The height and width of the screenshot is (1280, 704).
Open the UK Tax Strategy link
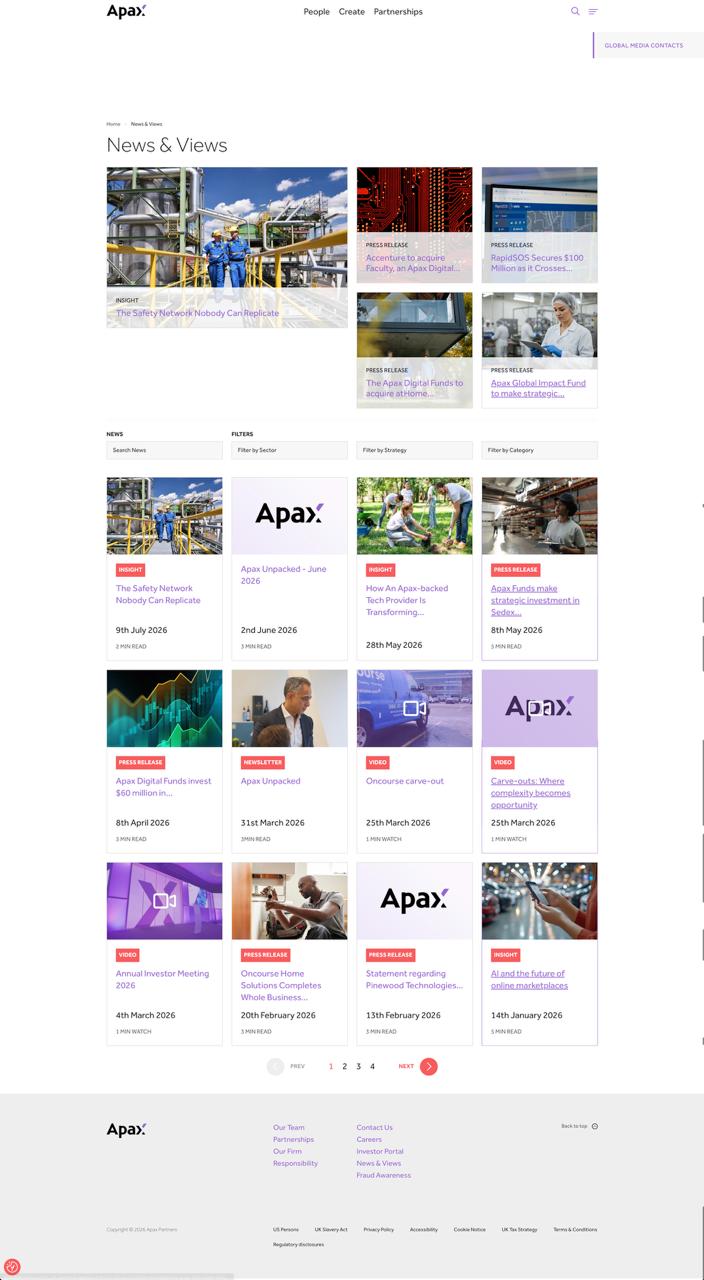[x=519, y=1229]
